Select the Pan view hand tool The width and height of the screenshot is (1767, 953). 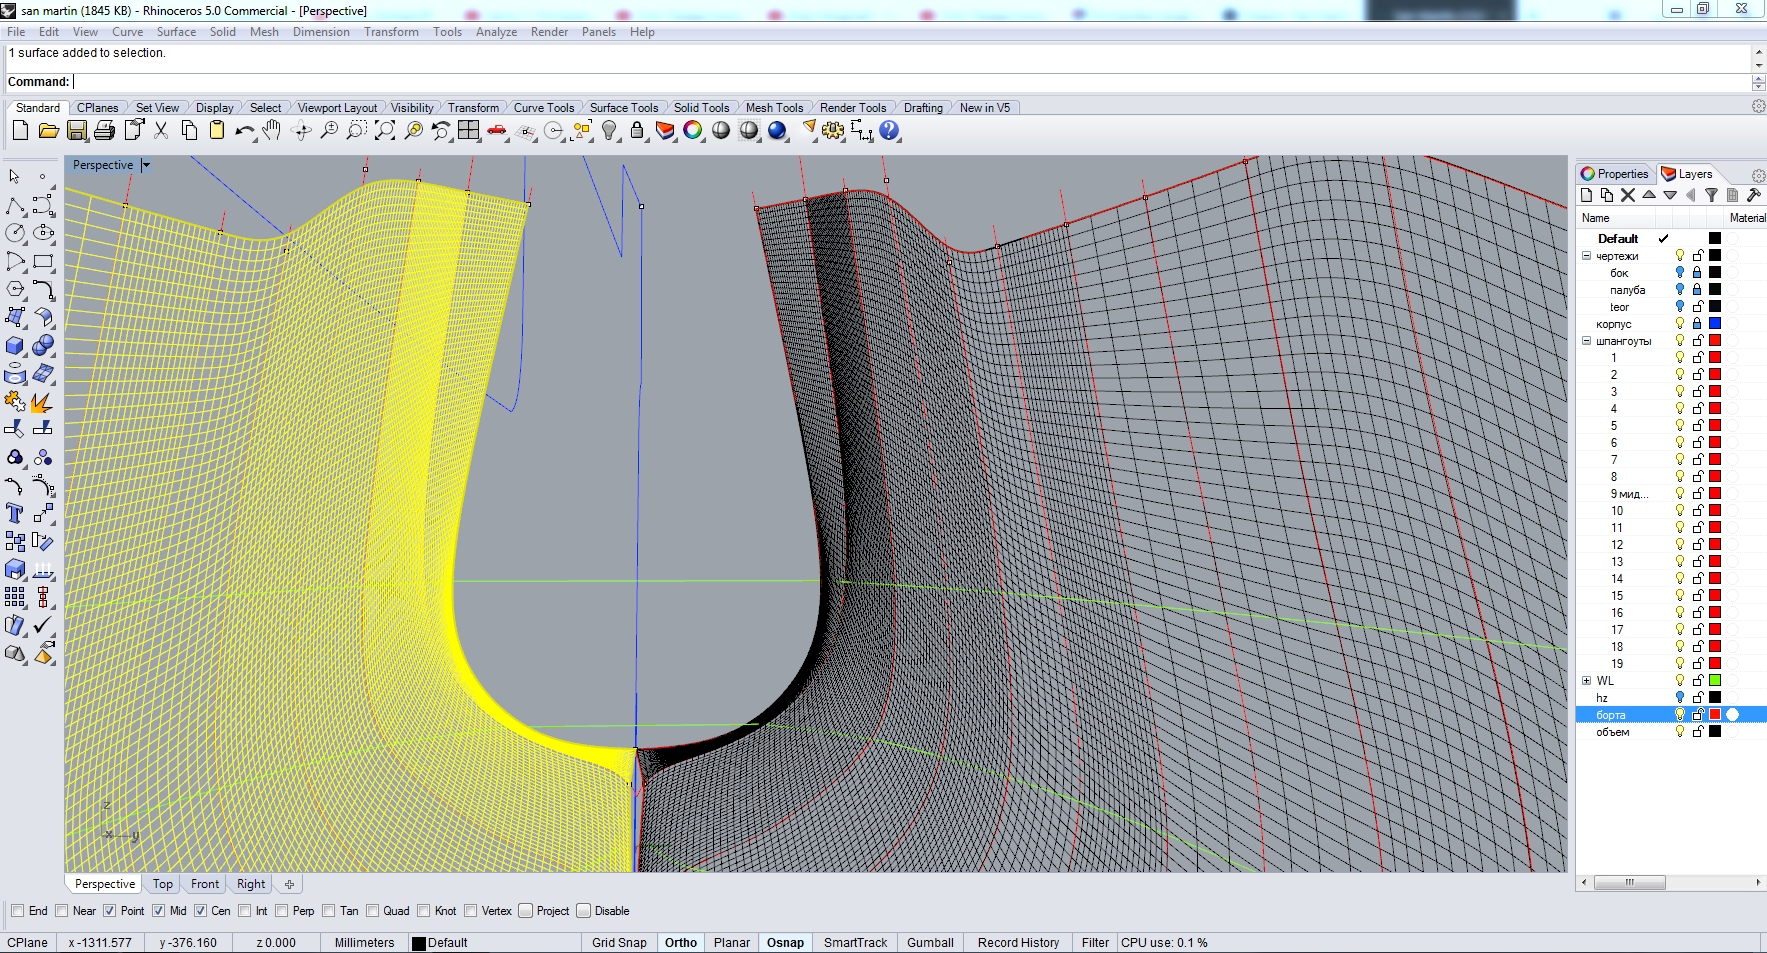coord(272,131)
